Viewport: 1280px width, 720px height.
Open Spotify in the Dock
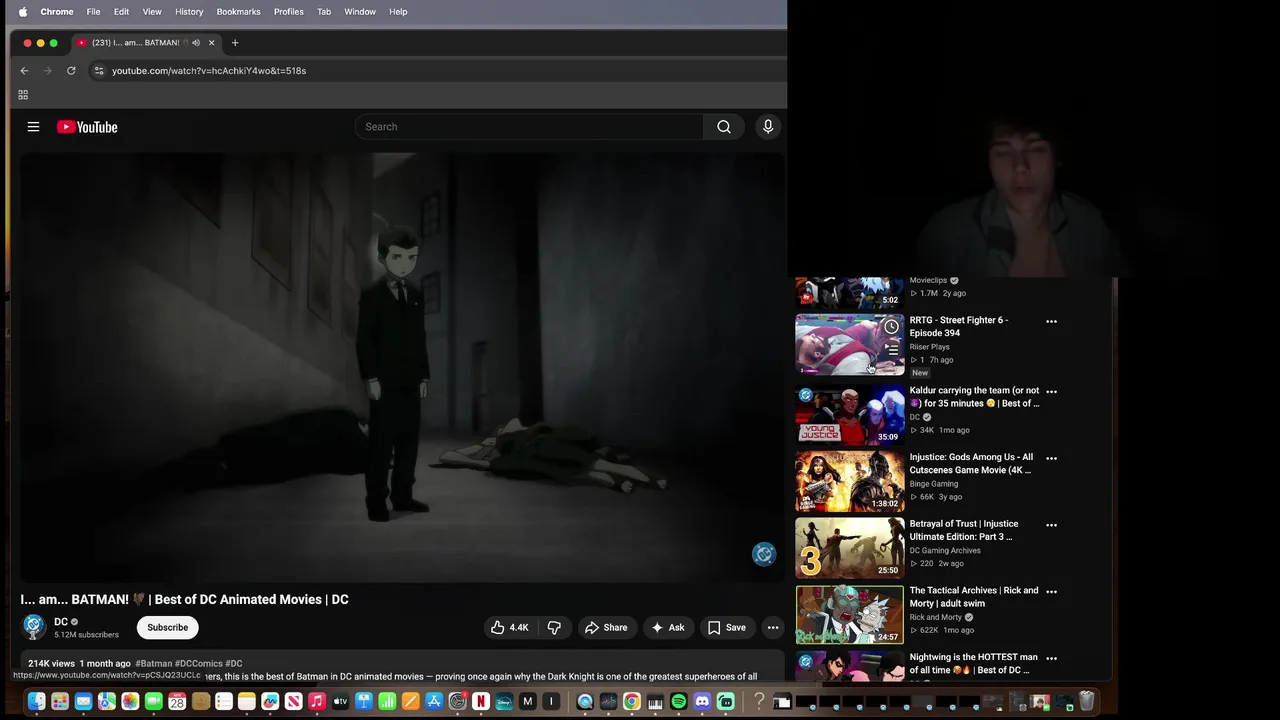(679, 702)
